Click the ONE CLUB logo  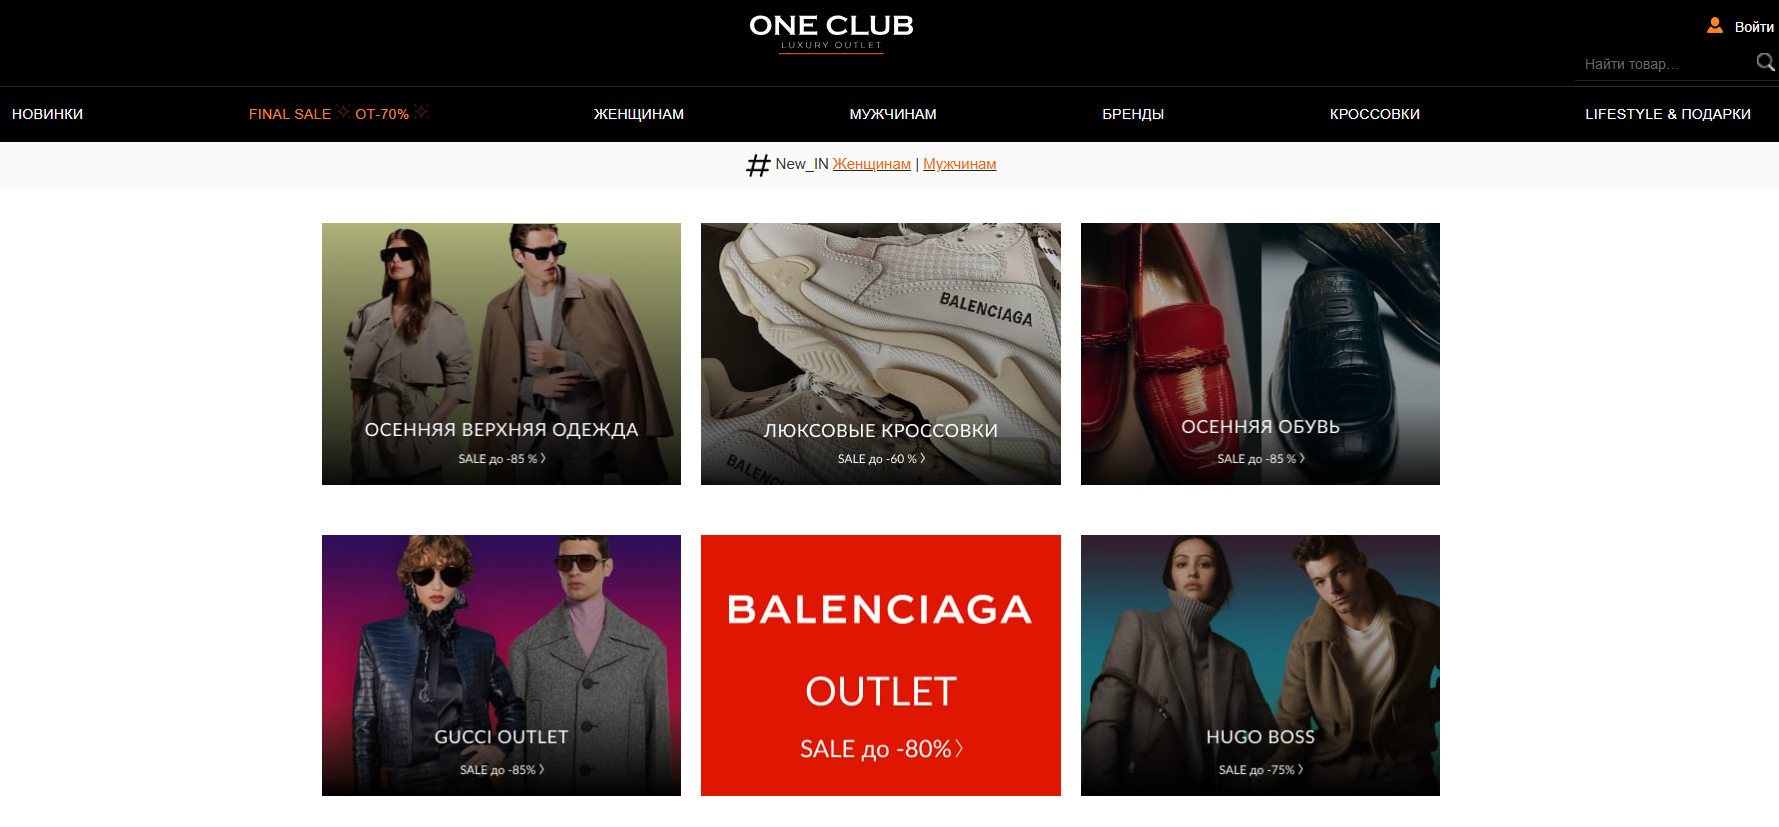click(x=831, y=32)
